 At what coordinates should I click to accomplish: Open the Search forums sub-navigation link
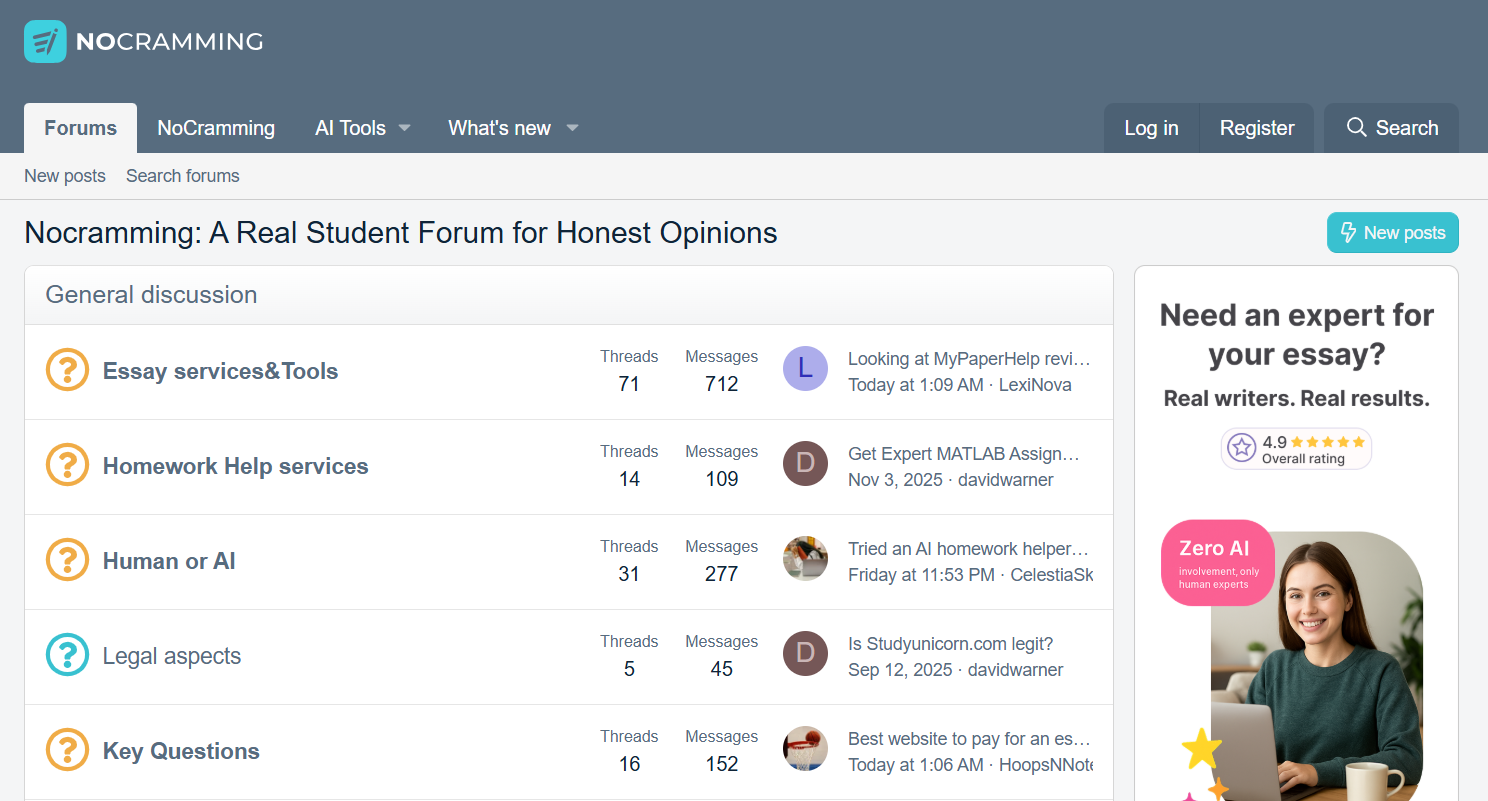pyautogui.click(x=182, y=176)
